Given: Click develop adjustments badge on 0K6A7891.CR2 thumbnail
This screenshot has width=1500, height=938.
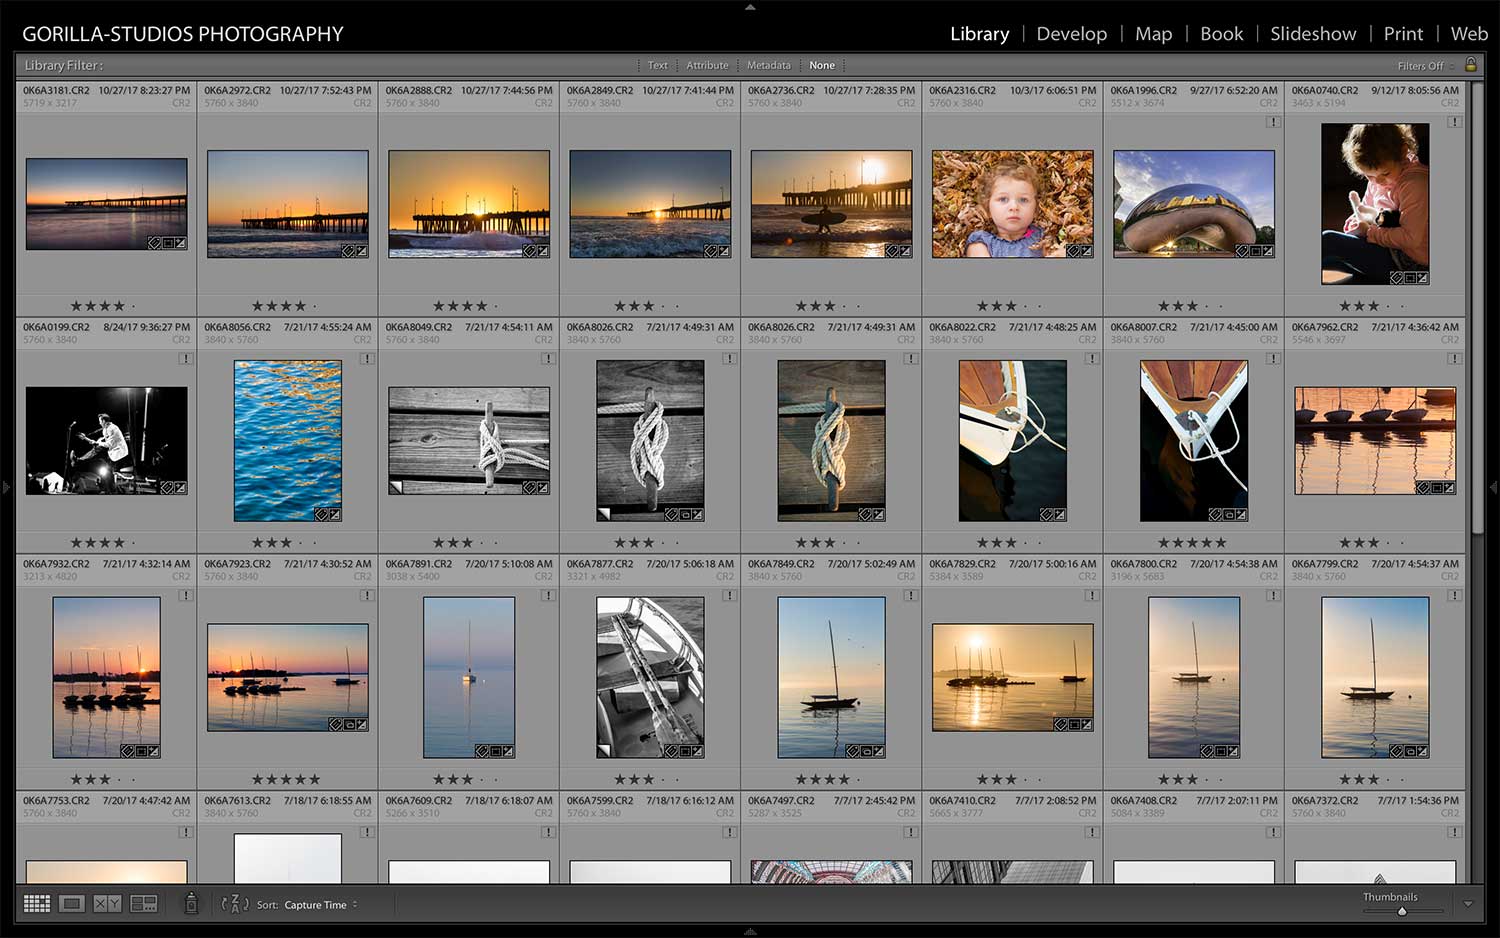Looking at the screenshot, I should 508,751.
